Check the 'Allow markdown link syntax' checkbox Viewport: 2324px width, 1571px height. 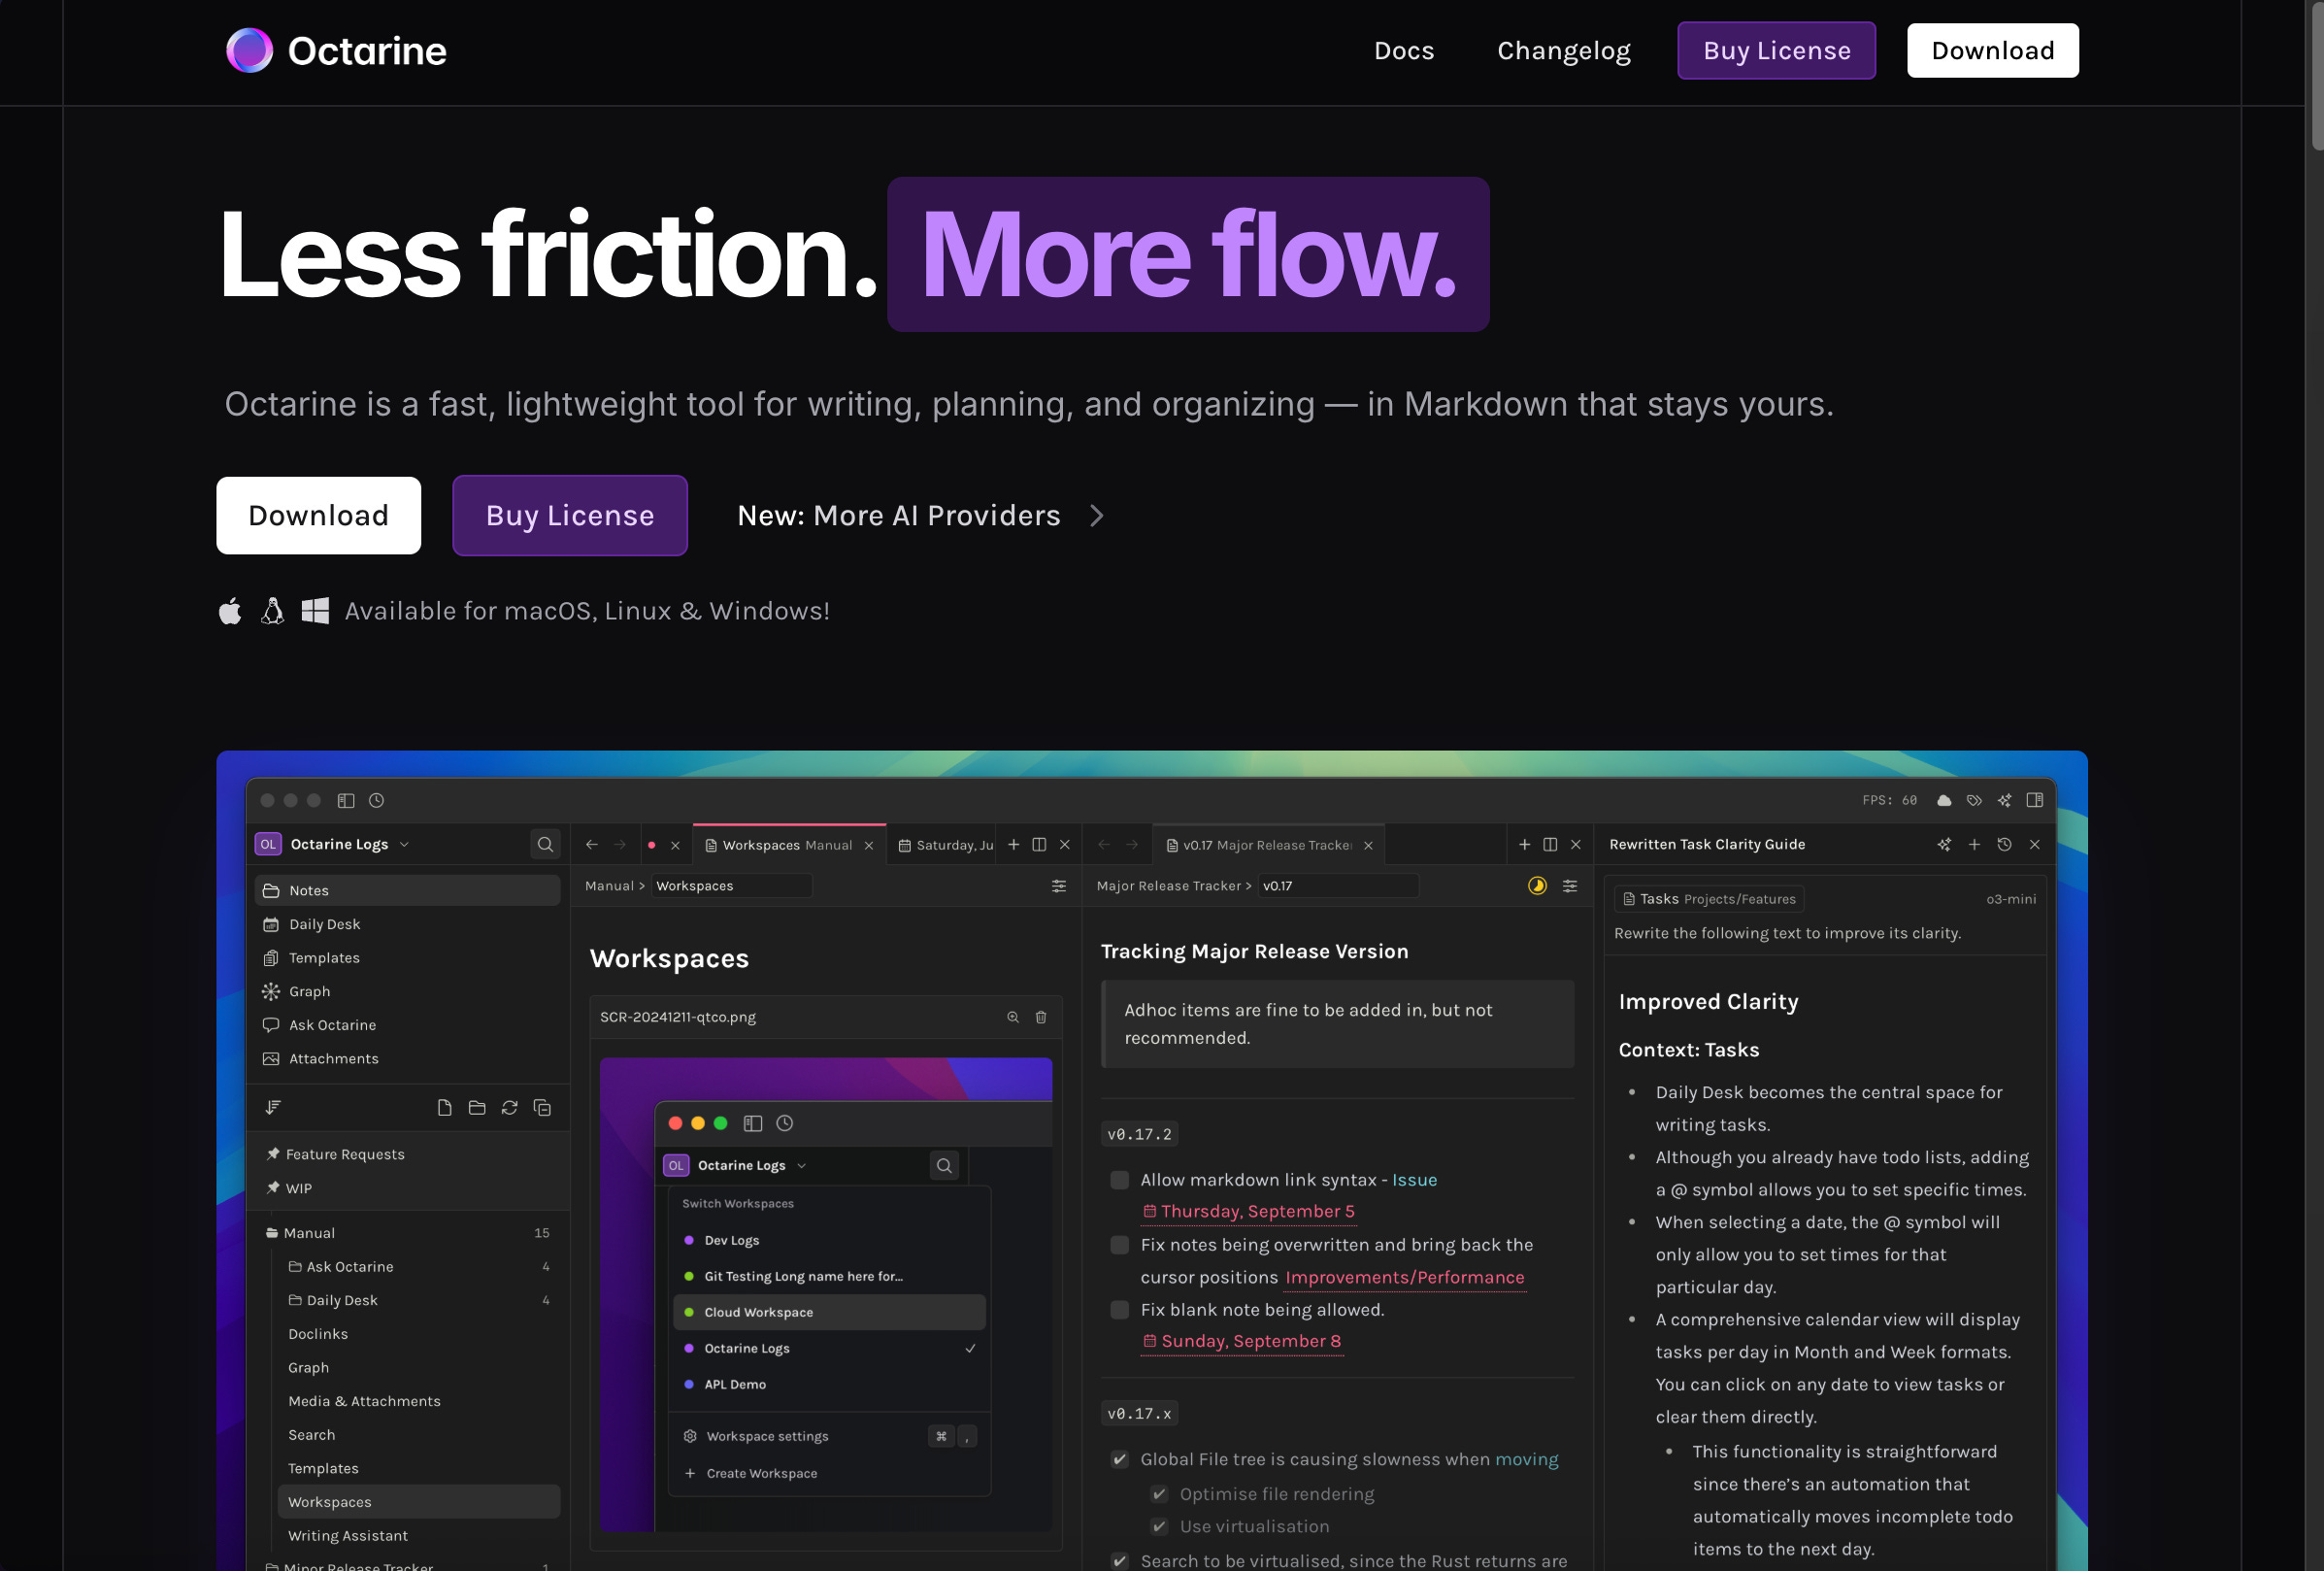1119,1180
